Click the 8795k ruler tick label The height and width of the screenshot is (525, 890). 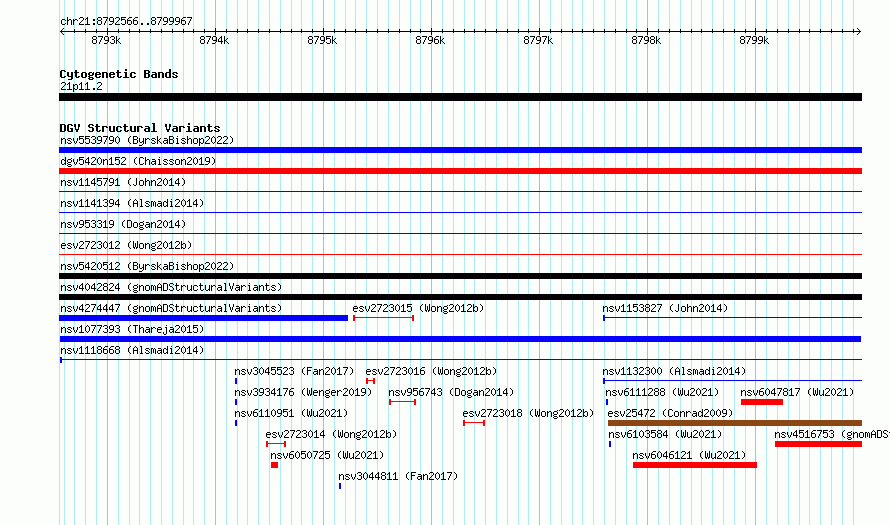pos(322,40)
